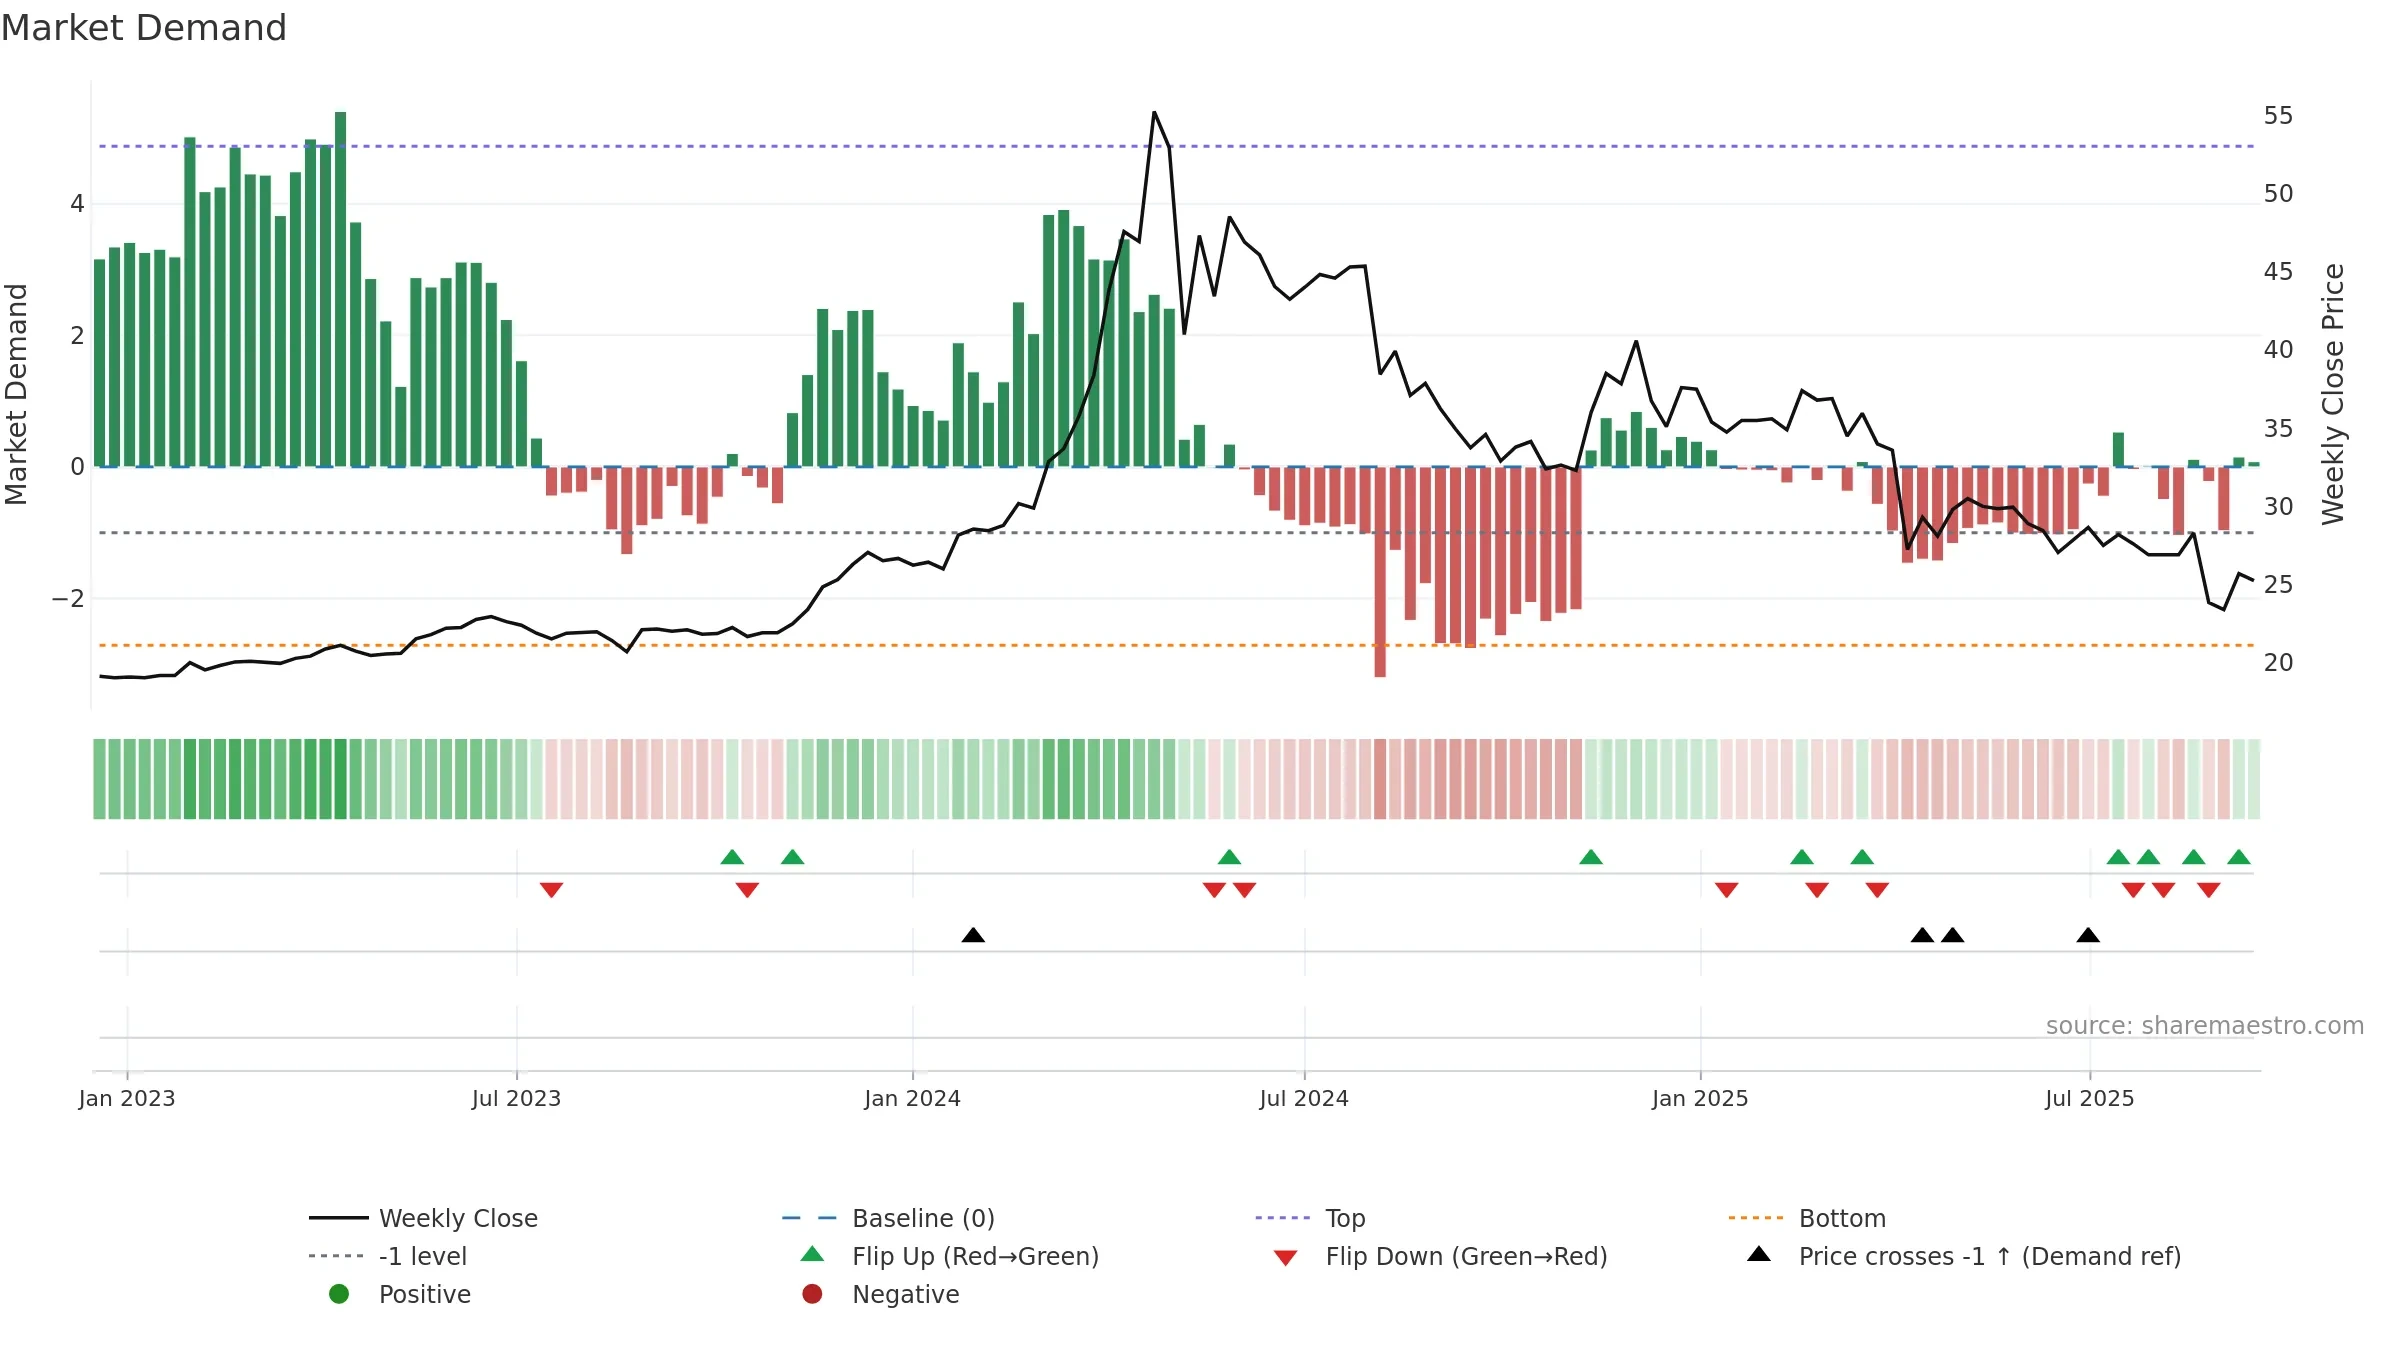This screenshot has height=1350, width=2400.
Task: Click price axis tick label 55
Action: point(2278,116)
